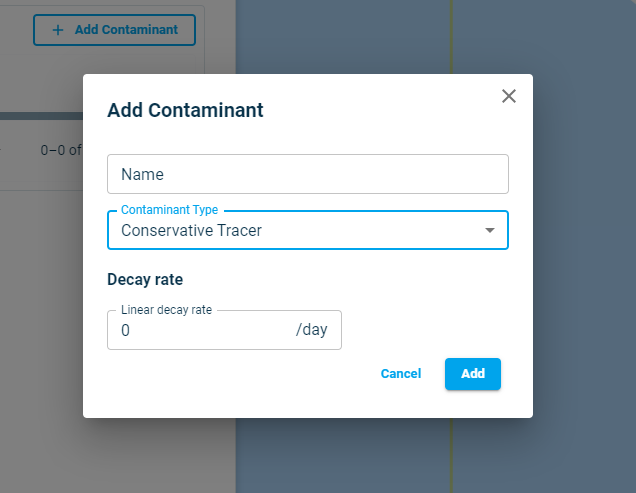Viewport: 636px width, 493px height.
Task: Click the dimmed backdrop left of dialog
Action: pyautogui.click(x=40, y=300)
